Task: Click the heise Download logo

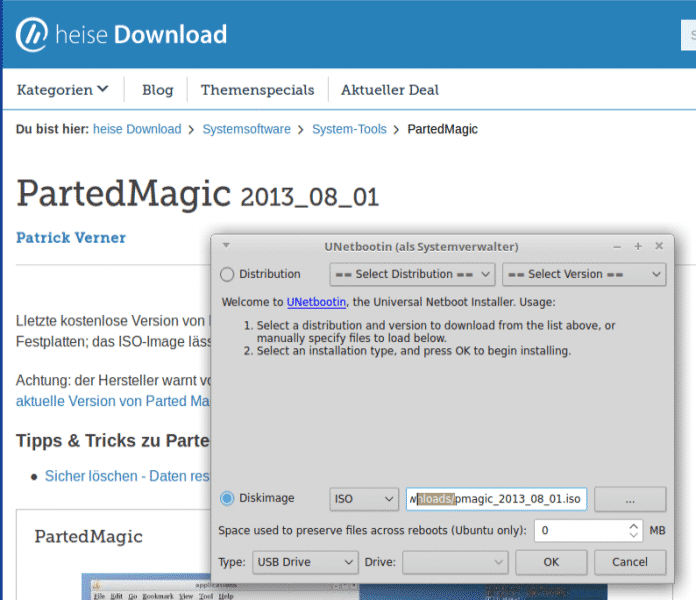Action: pyautogui.click(x=122, y=36)
